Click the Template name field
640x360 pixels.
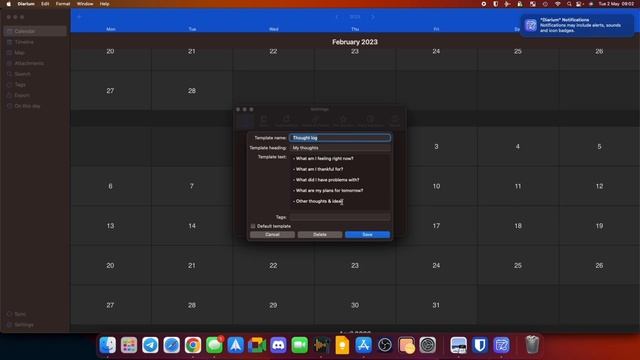coord(340,138)
